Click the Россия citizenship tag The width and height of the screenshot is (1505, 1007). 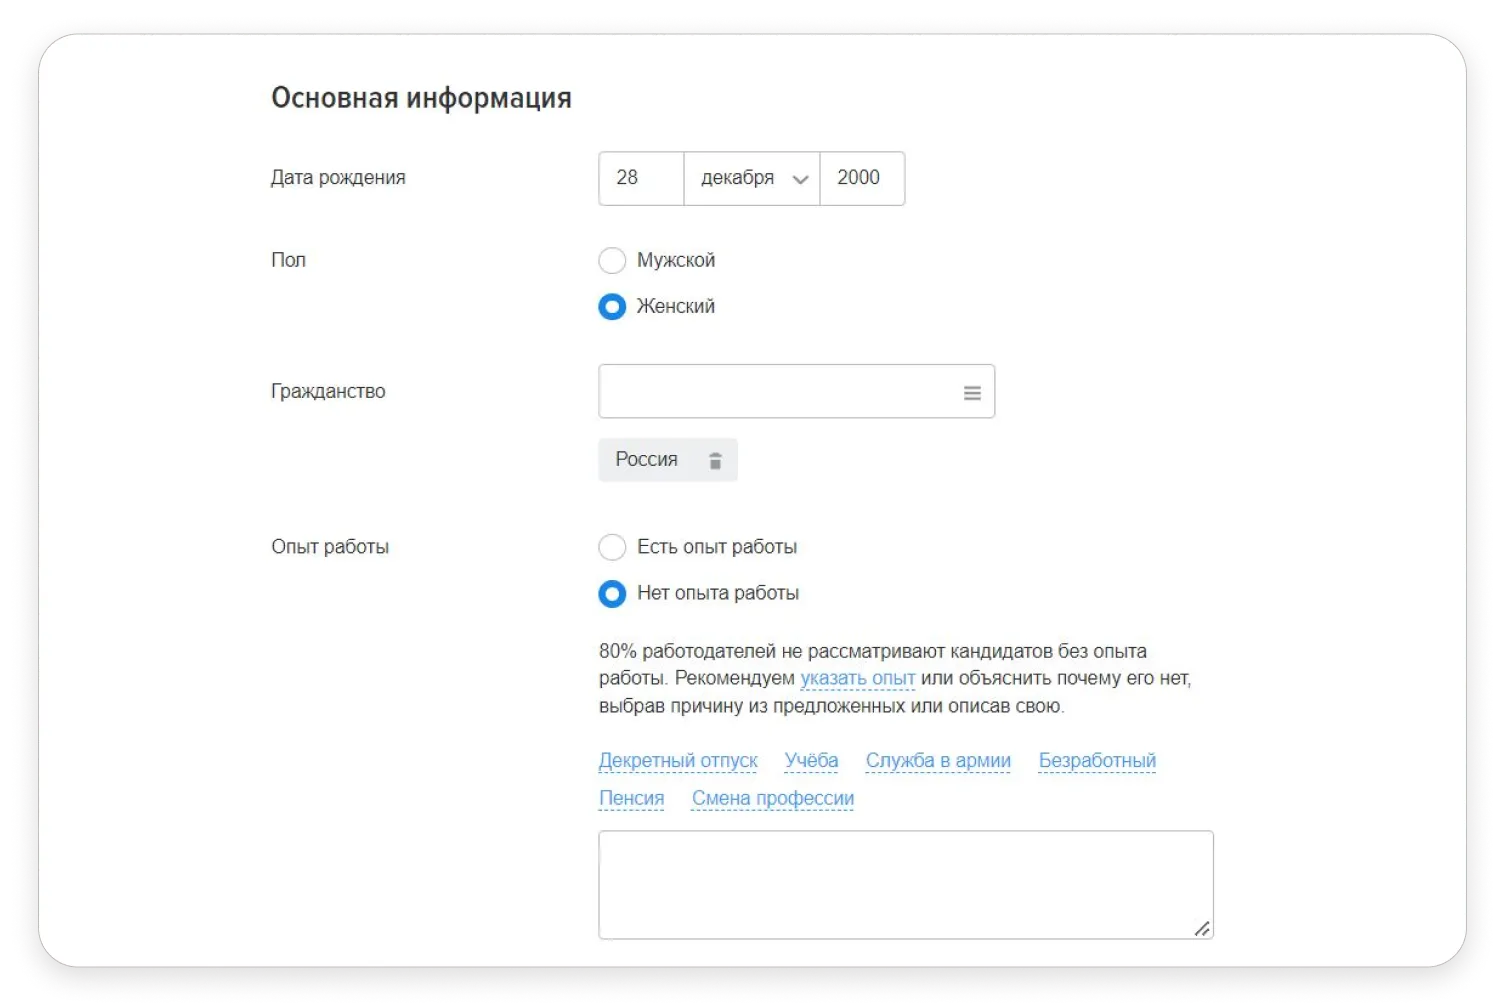(x=668, y=460)
